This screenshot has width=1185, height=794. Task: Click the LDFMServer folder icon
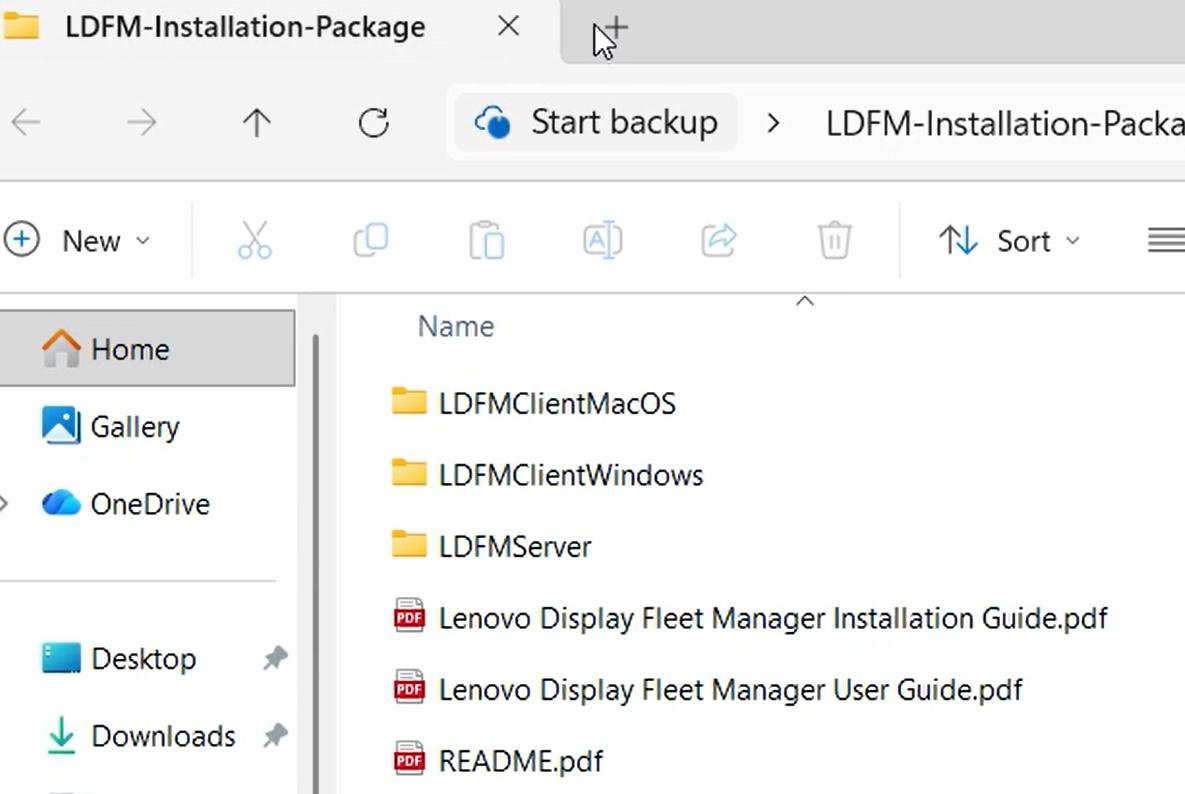(x=409, y=545)
